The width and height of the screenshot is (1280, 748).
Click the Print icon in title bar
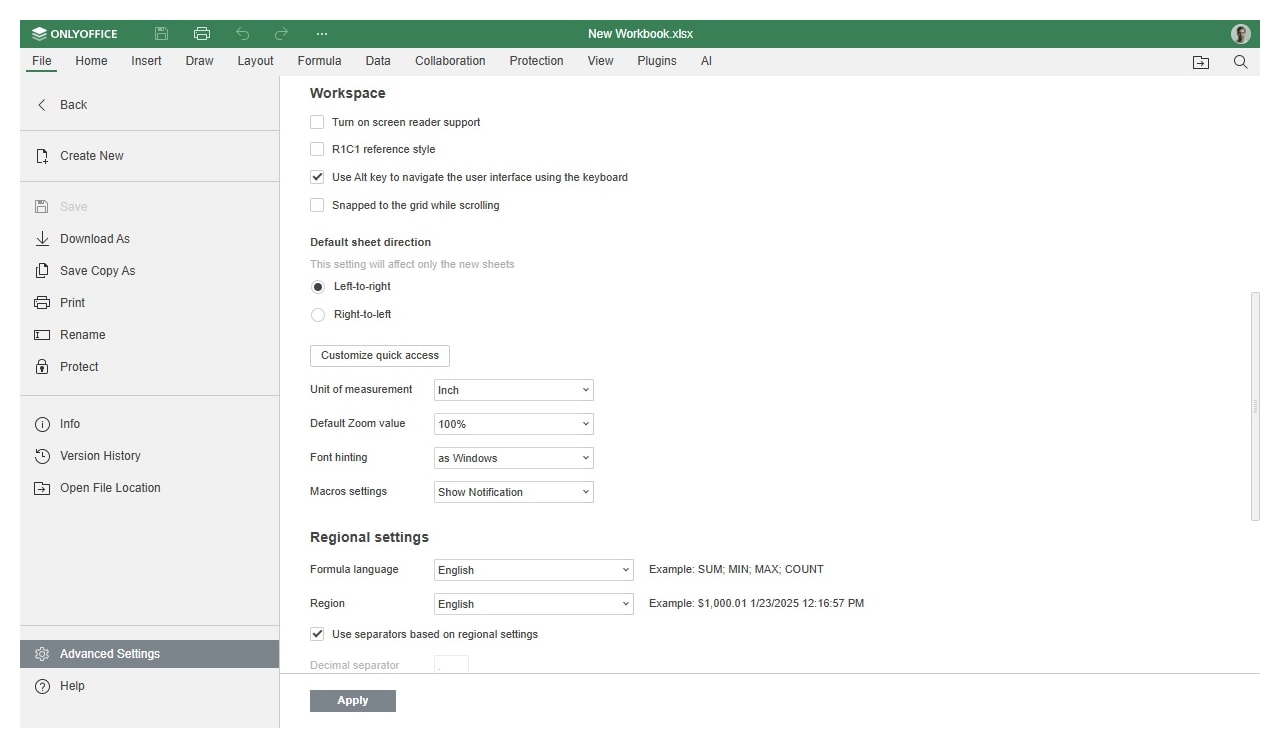[x=202, y=33]
